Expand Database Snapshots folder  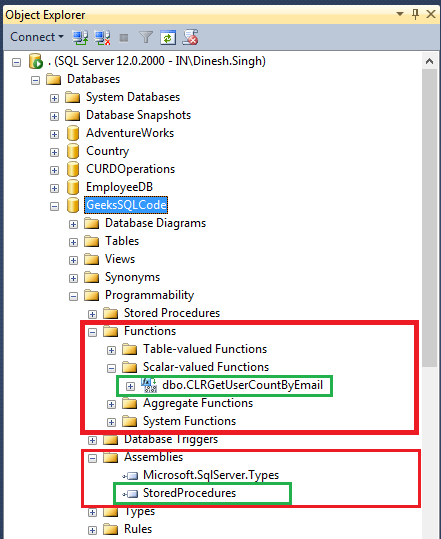54,117
